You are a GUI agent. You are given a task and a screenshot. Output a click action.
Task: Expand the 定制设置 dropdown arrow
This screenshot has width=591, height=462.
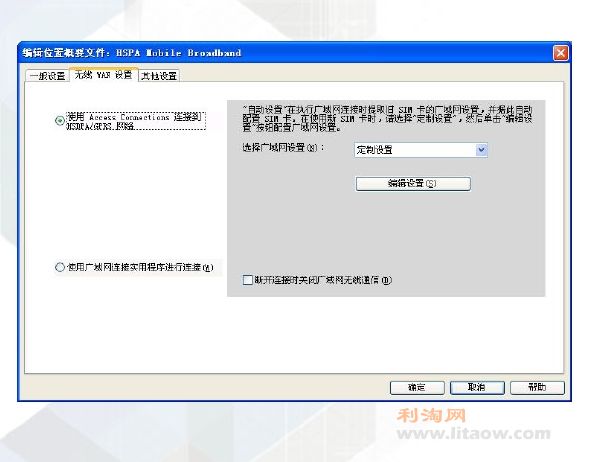pyautogui.click(x=481, y=150)
